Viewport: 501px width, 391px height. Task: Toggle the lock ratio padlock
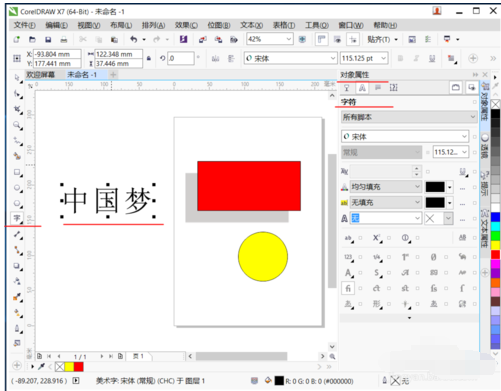149,58
